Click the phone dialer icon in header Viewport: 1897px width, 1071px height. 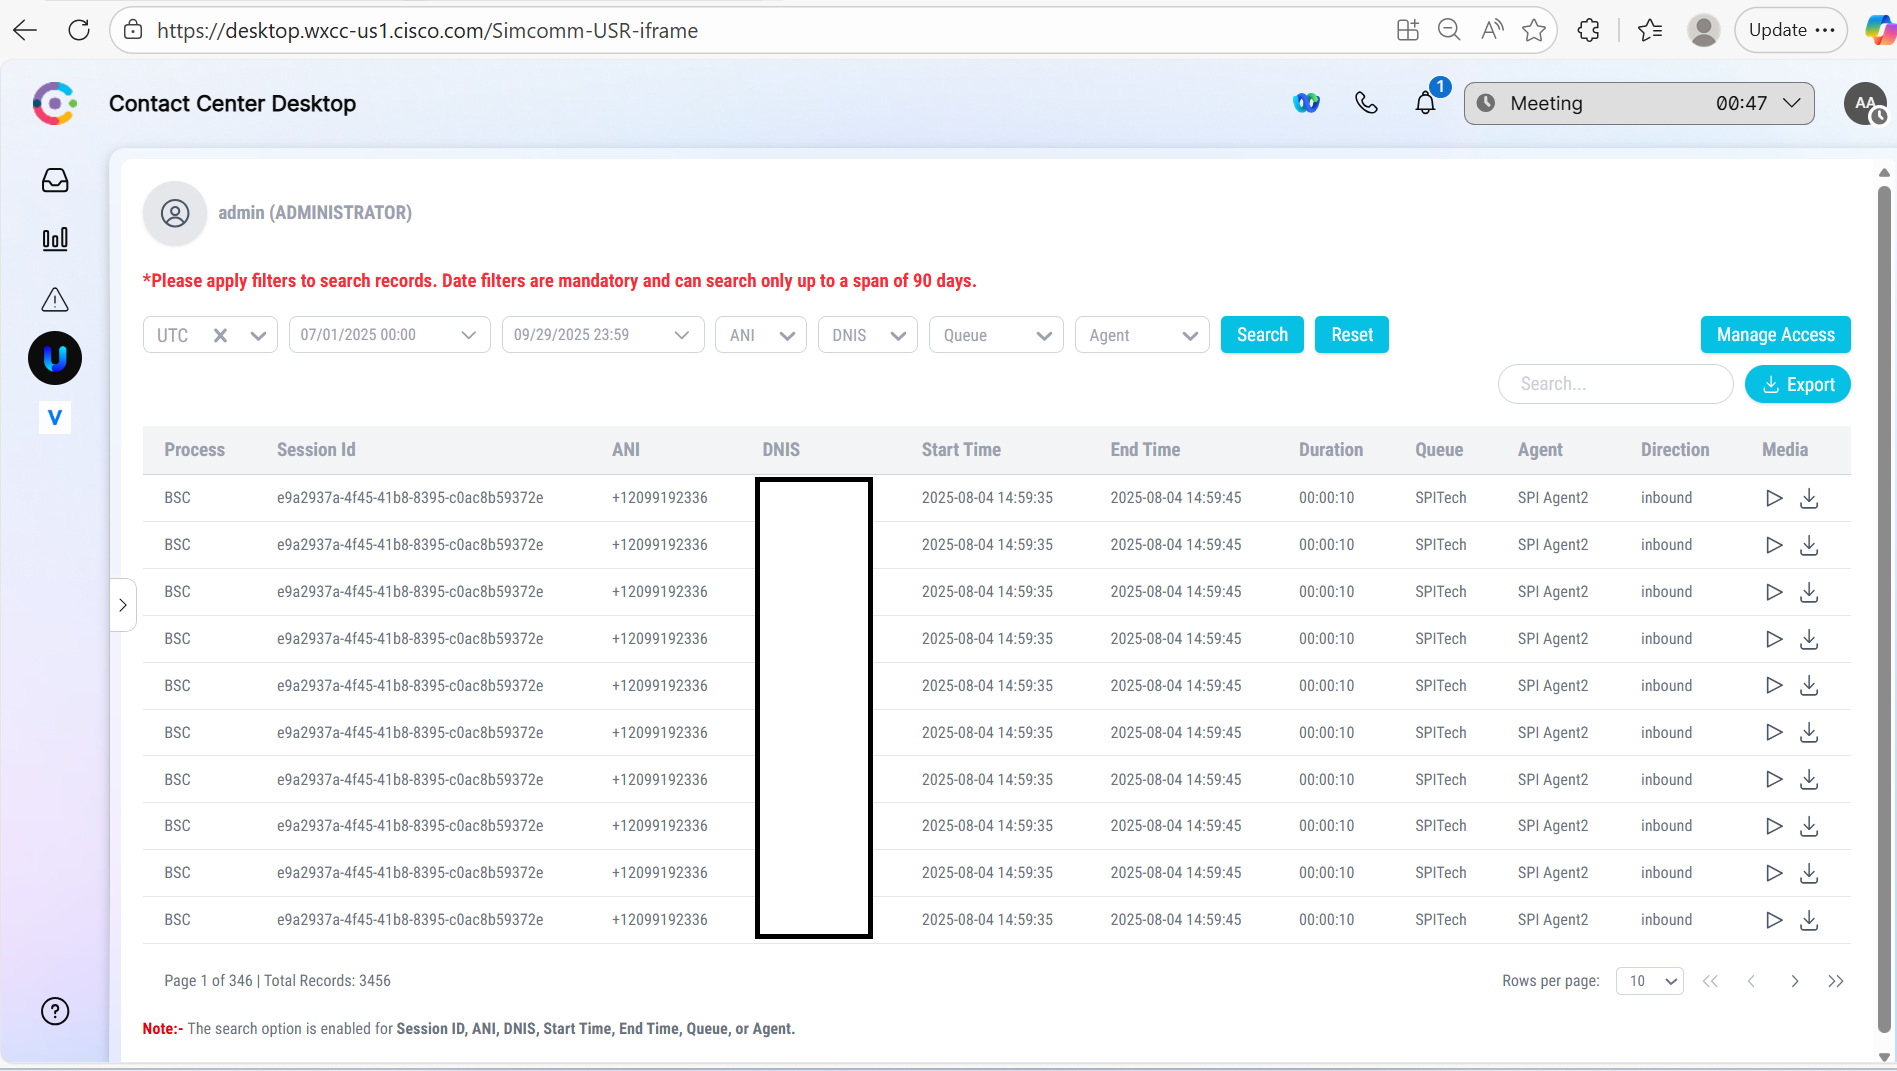tap(1366, 103)
